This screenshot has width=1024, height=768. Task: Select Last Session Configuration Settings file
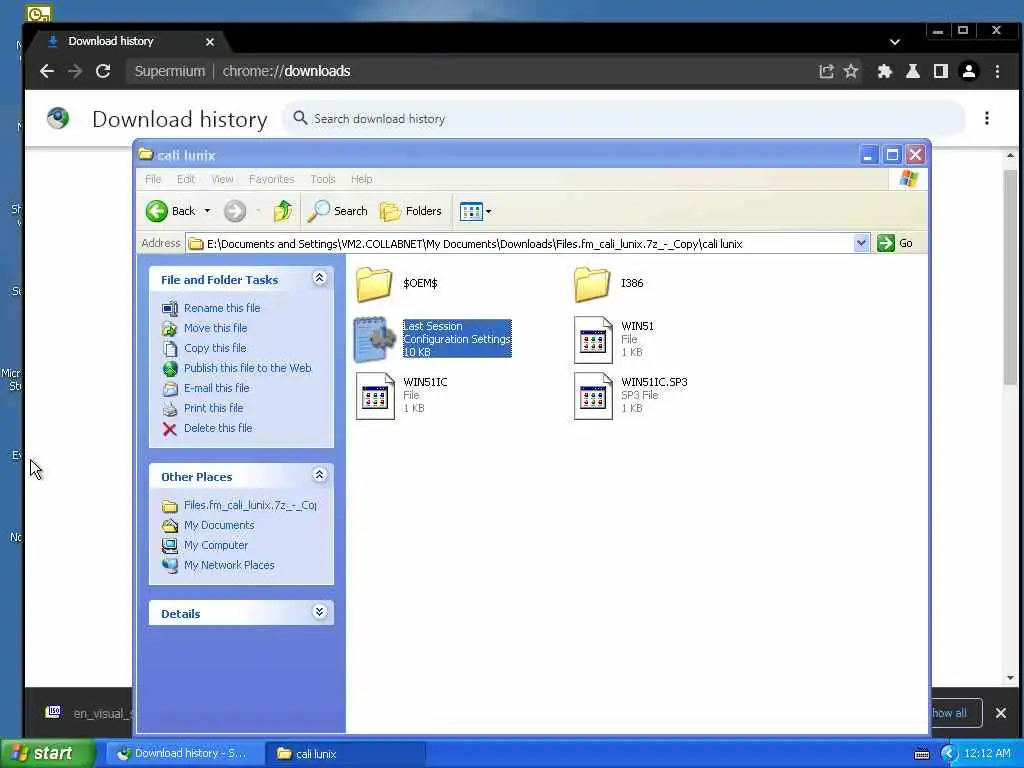point(433,339)
